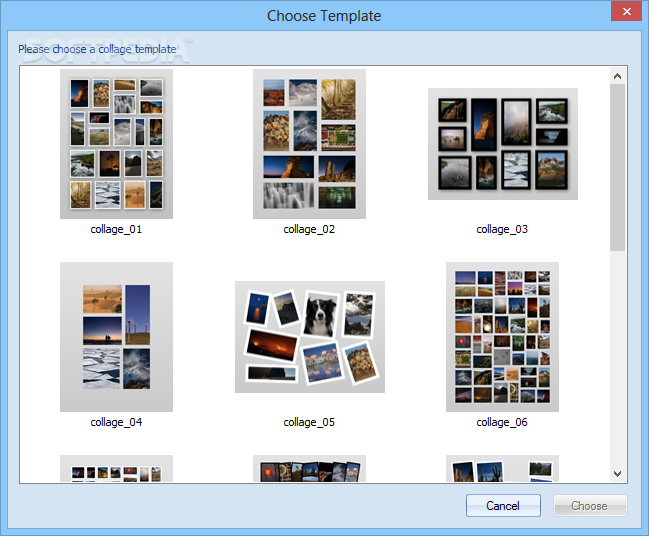
Task: Select the collage_01 template thumbnail
Action: pyautogui.click(x=116, y=144)
